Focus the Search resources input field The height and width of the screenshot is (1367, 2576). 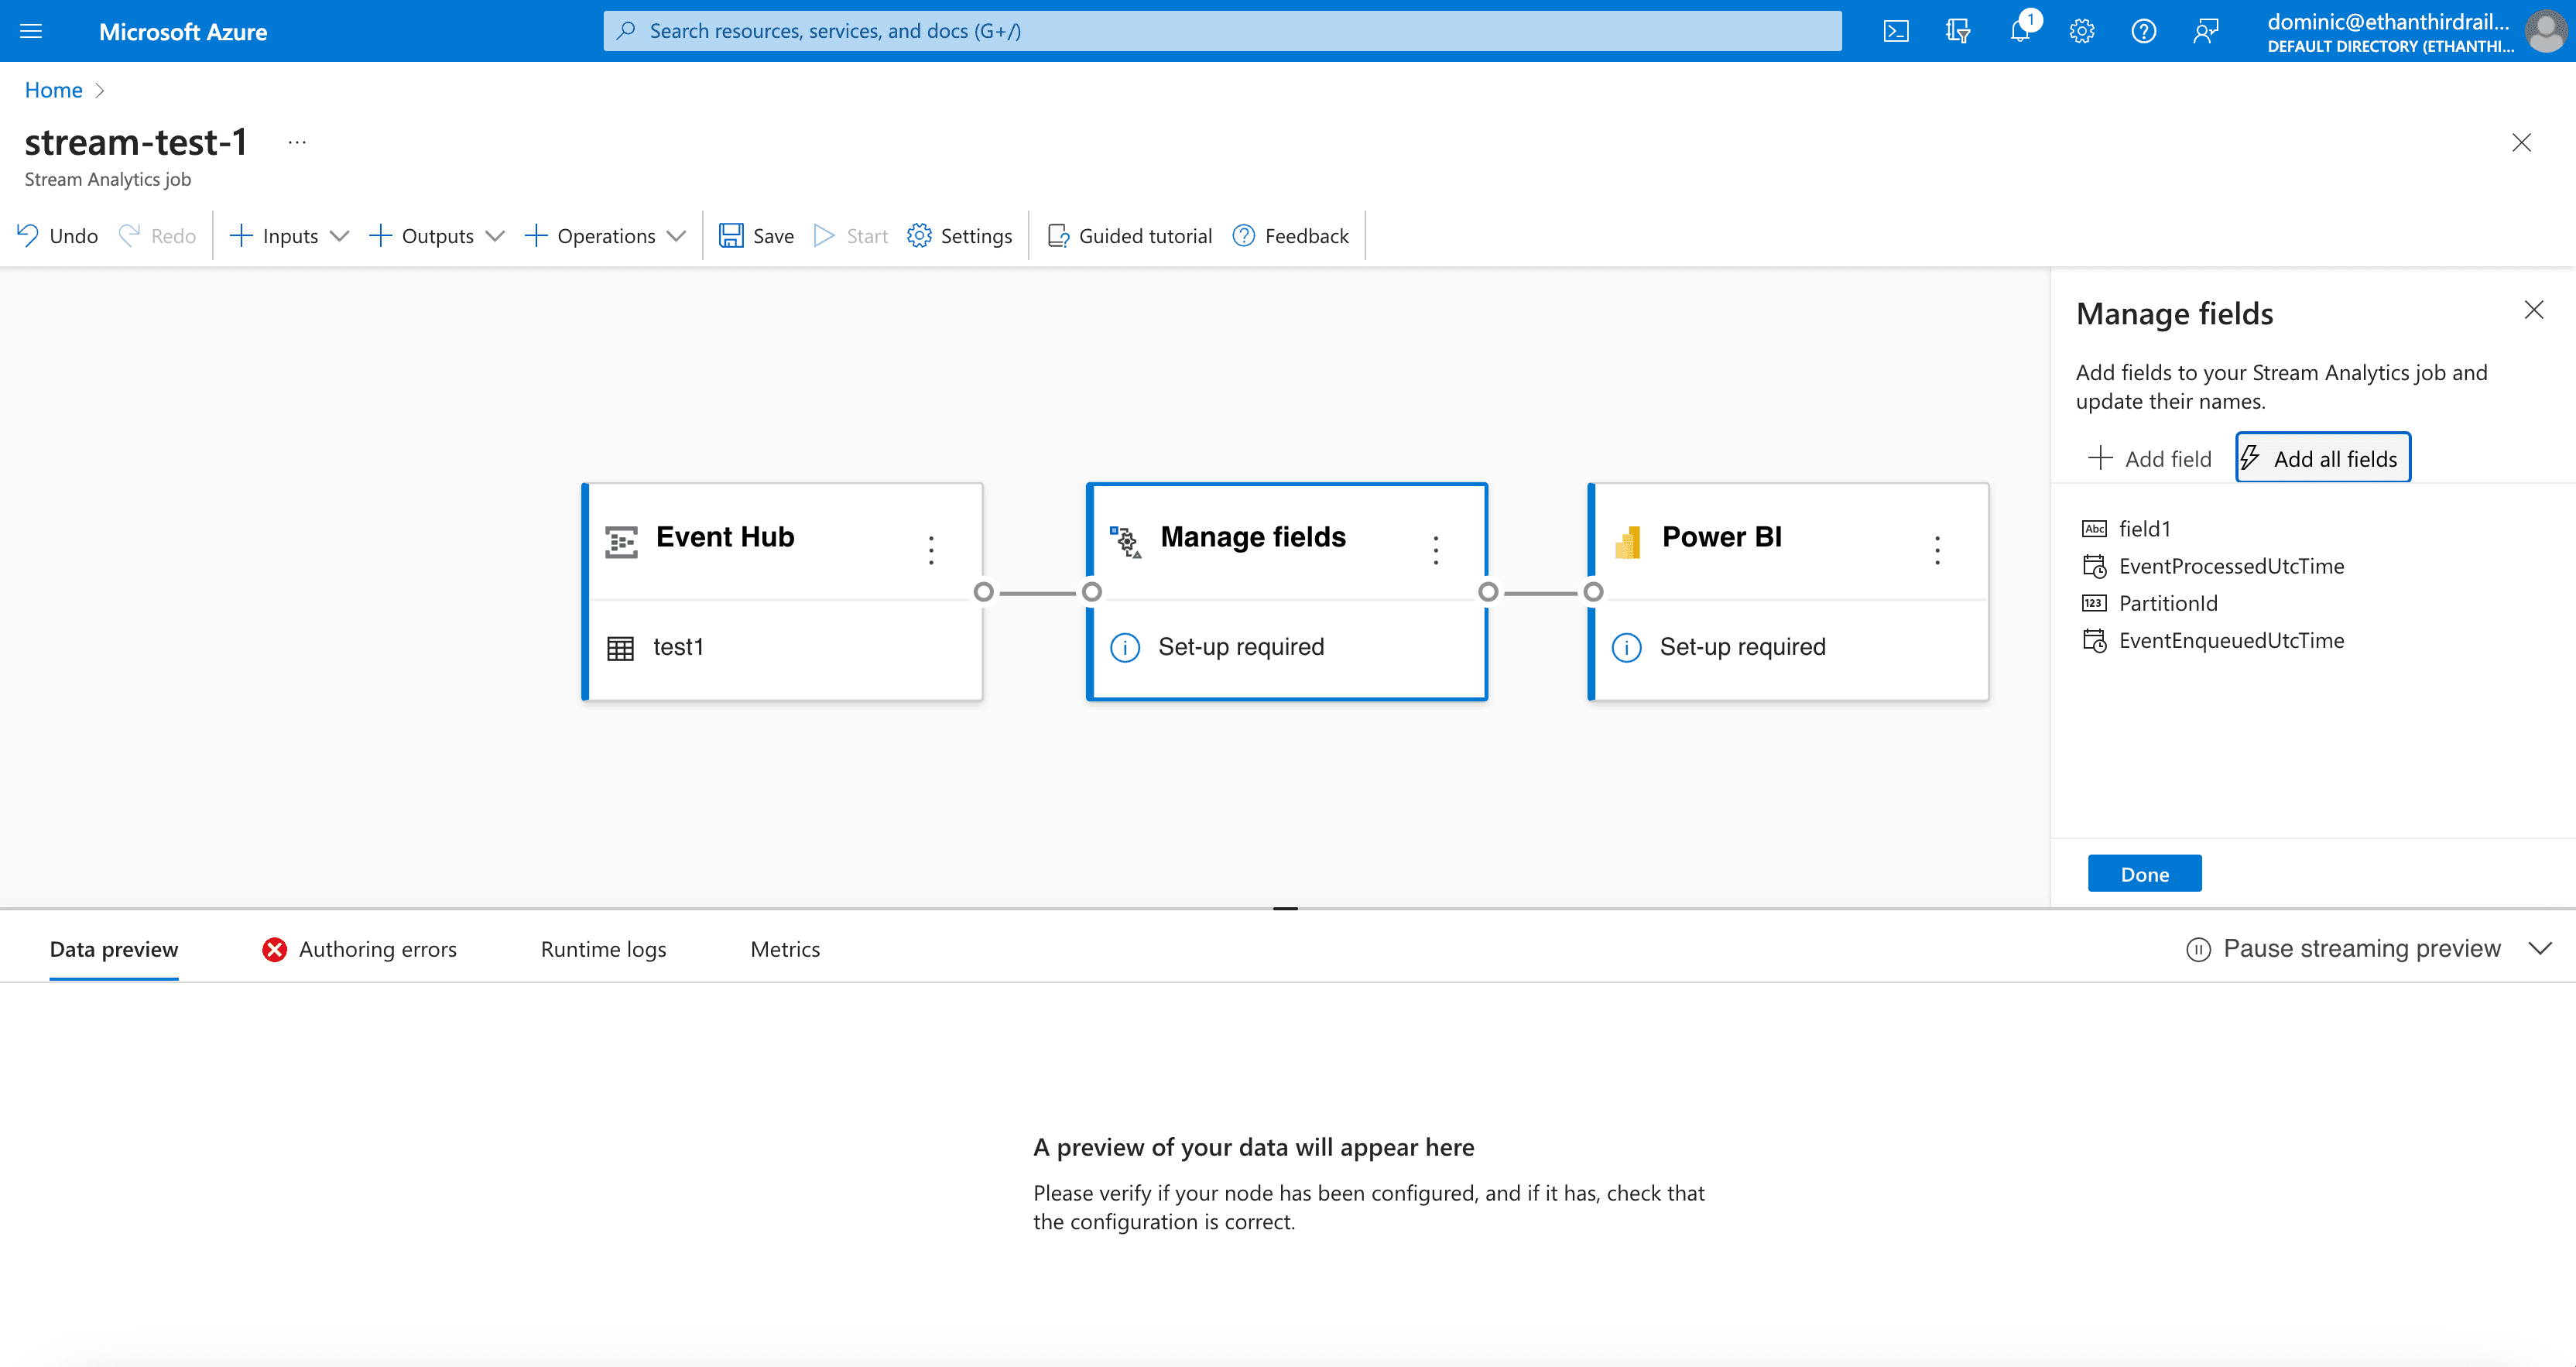pos(1222,31)
